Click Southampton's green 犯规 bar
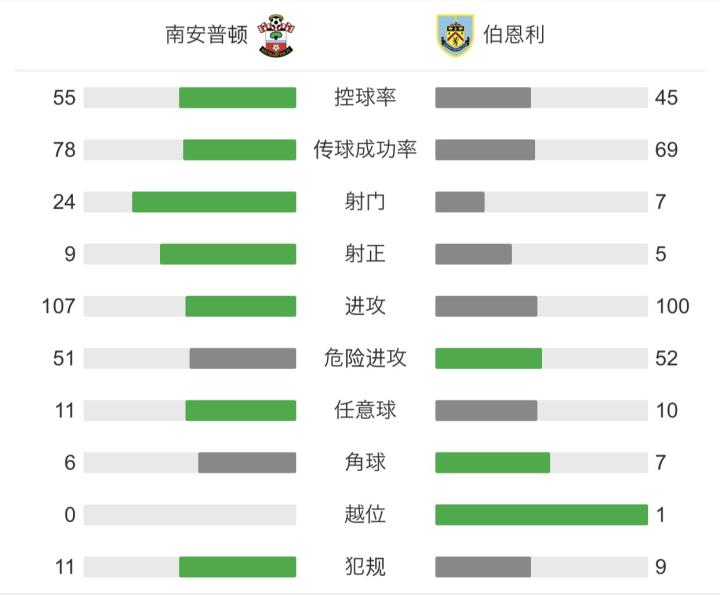Viewport: 720px width, 595px height. (x=237, y=567)
